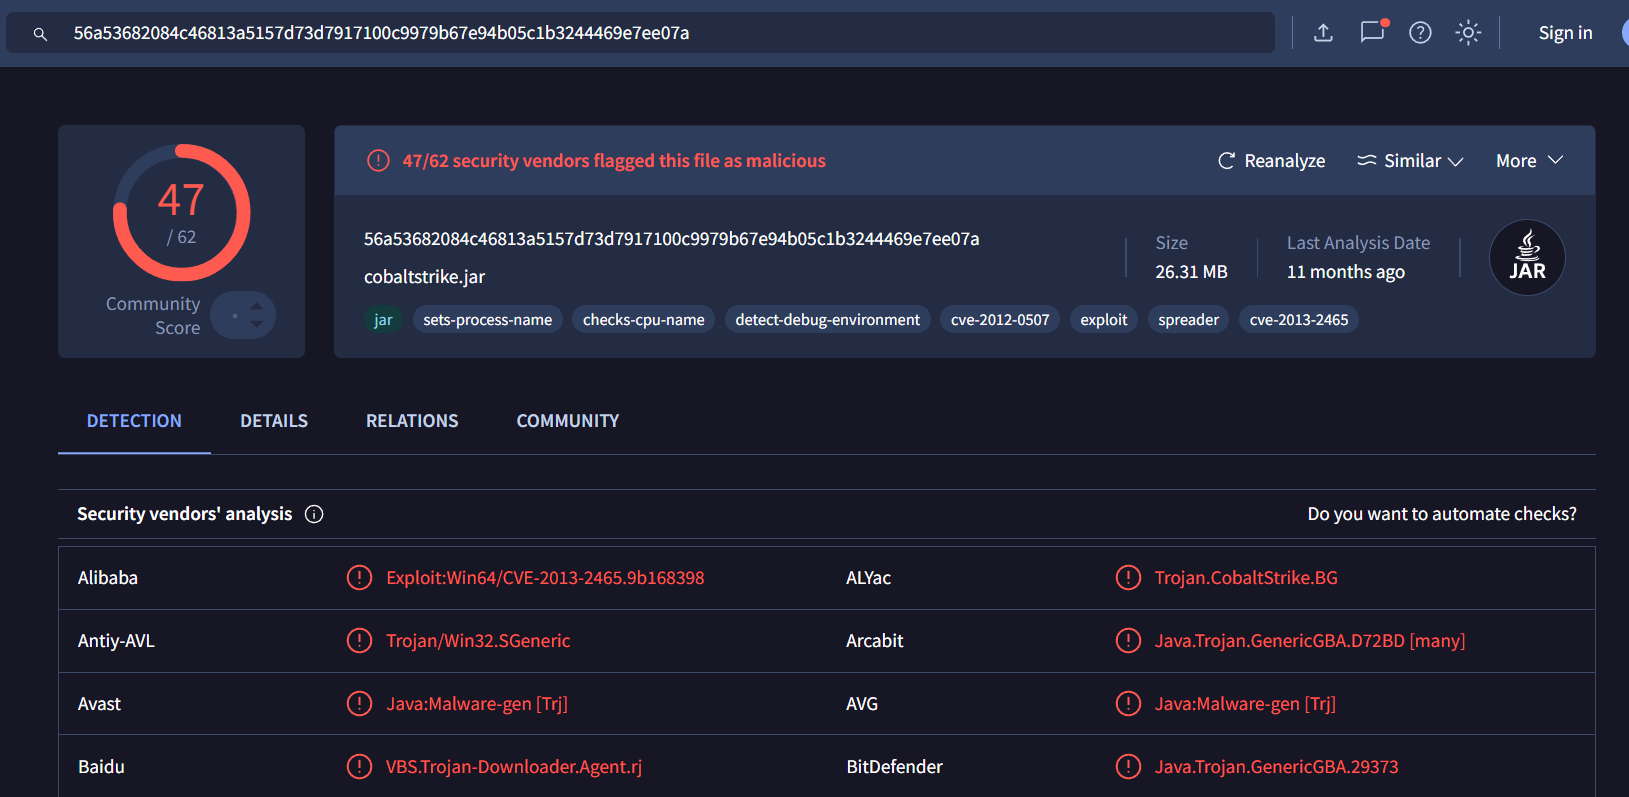Click Exploit:Win64/CVE-2013-2465.9b168398 detection

coord(545,578)
